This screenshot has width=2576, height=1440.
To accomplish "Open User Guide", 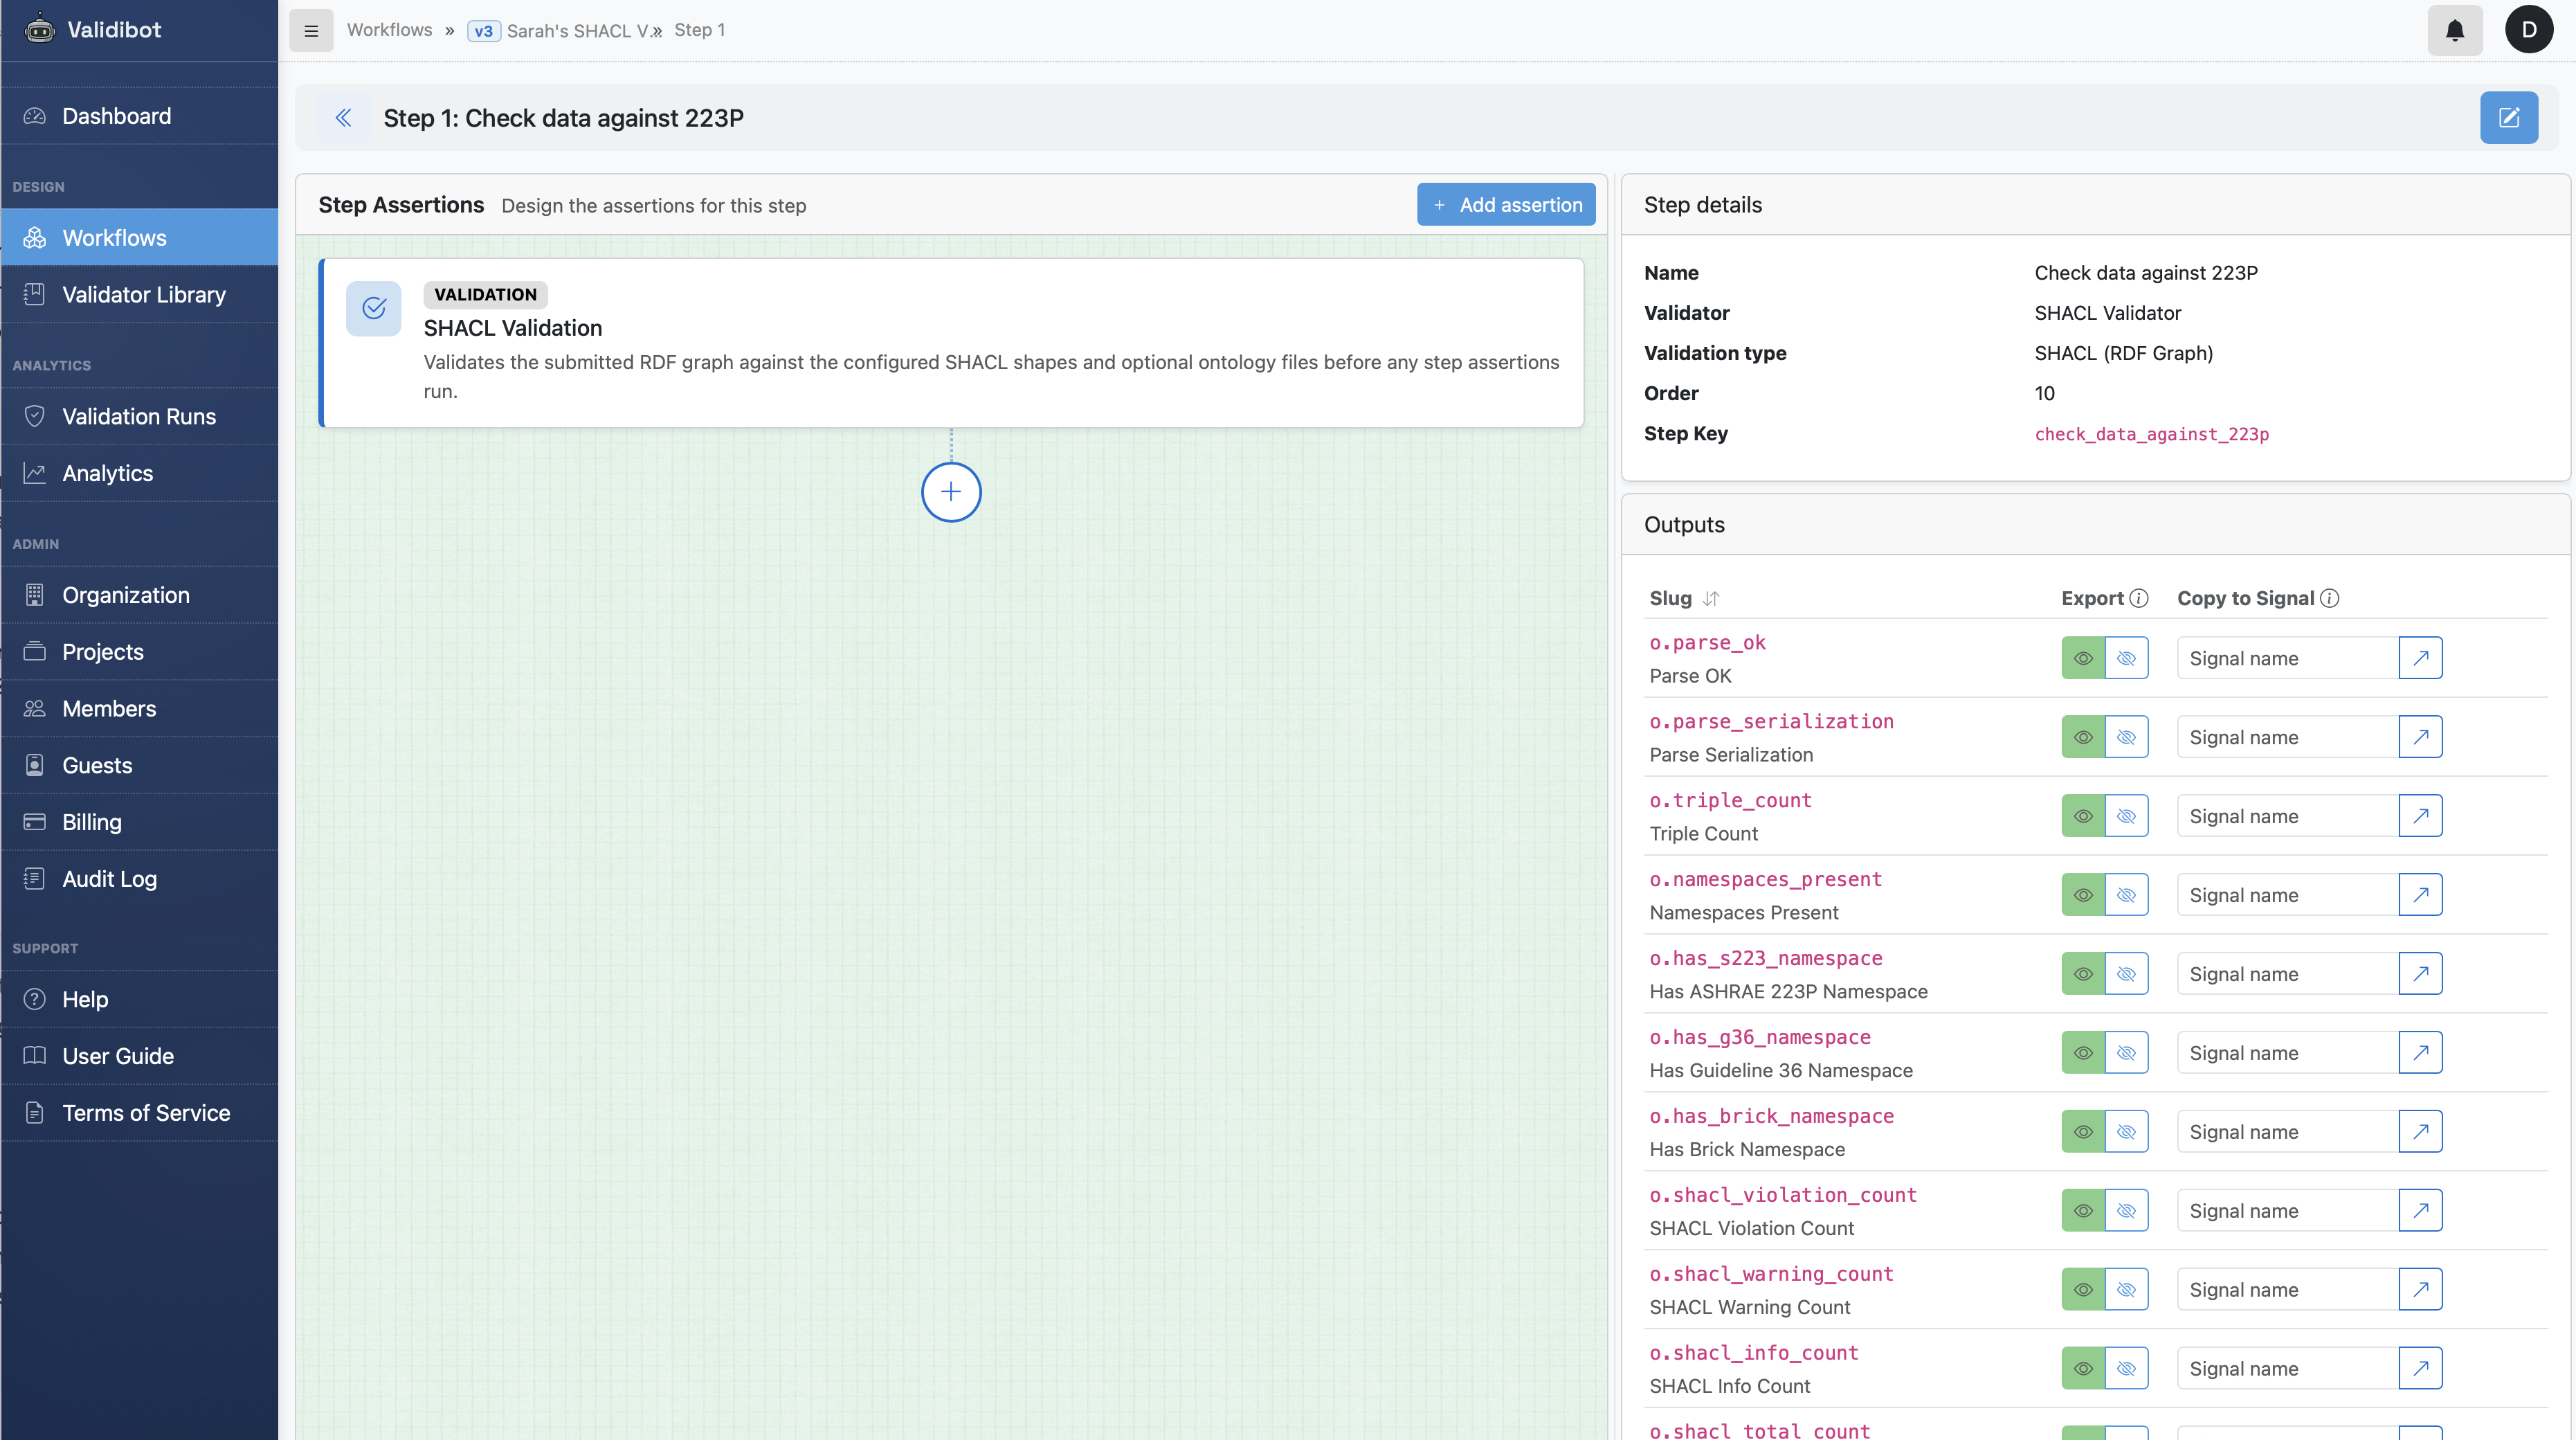I will point(139,1057).
